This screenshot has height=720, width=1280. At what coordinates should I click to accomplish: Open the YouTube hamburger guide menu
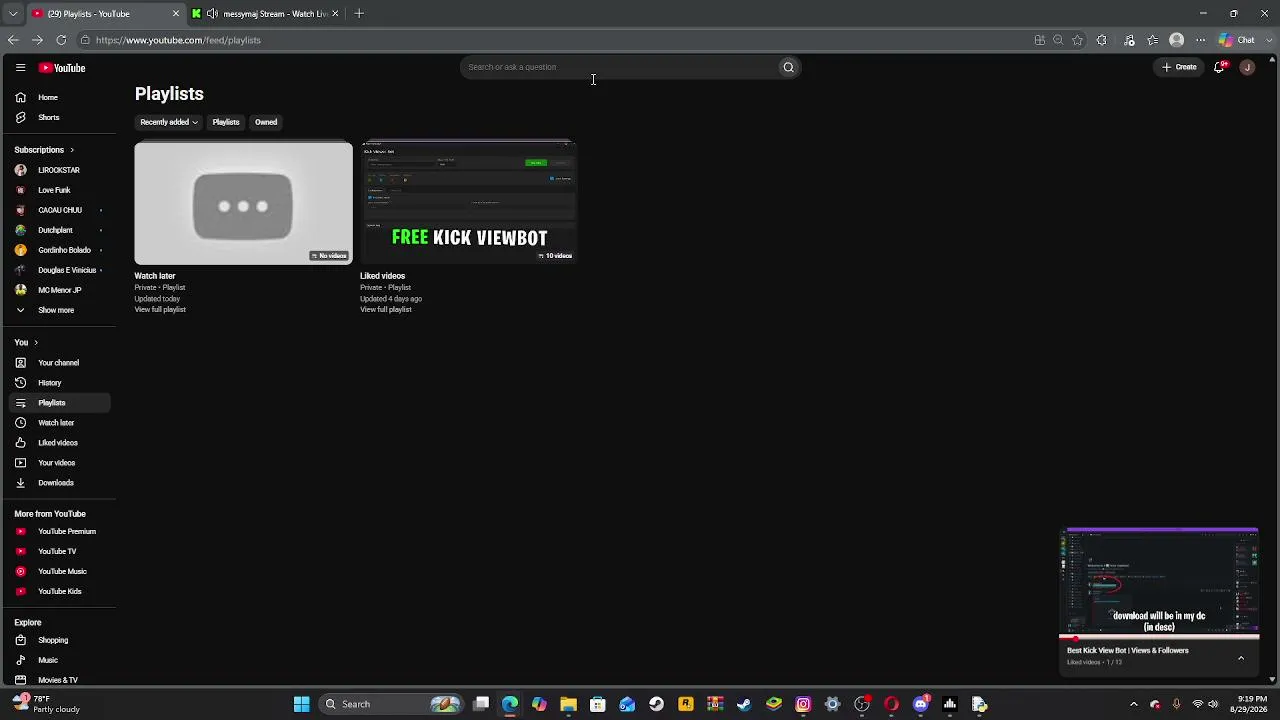point(20,68)
